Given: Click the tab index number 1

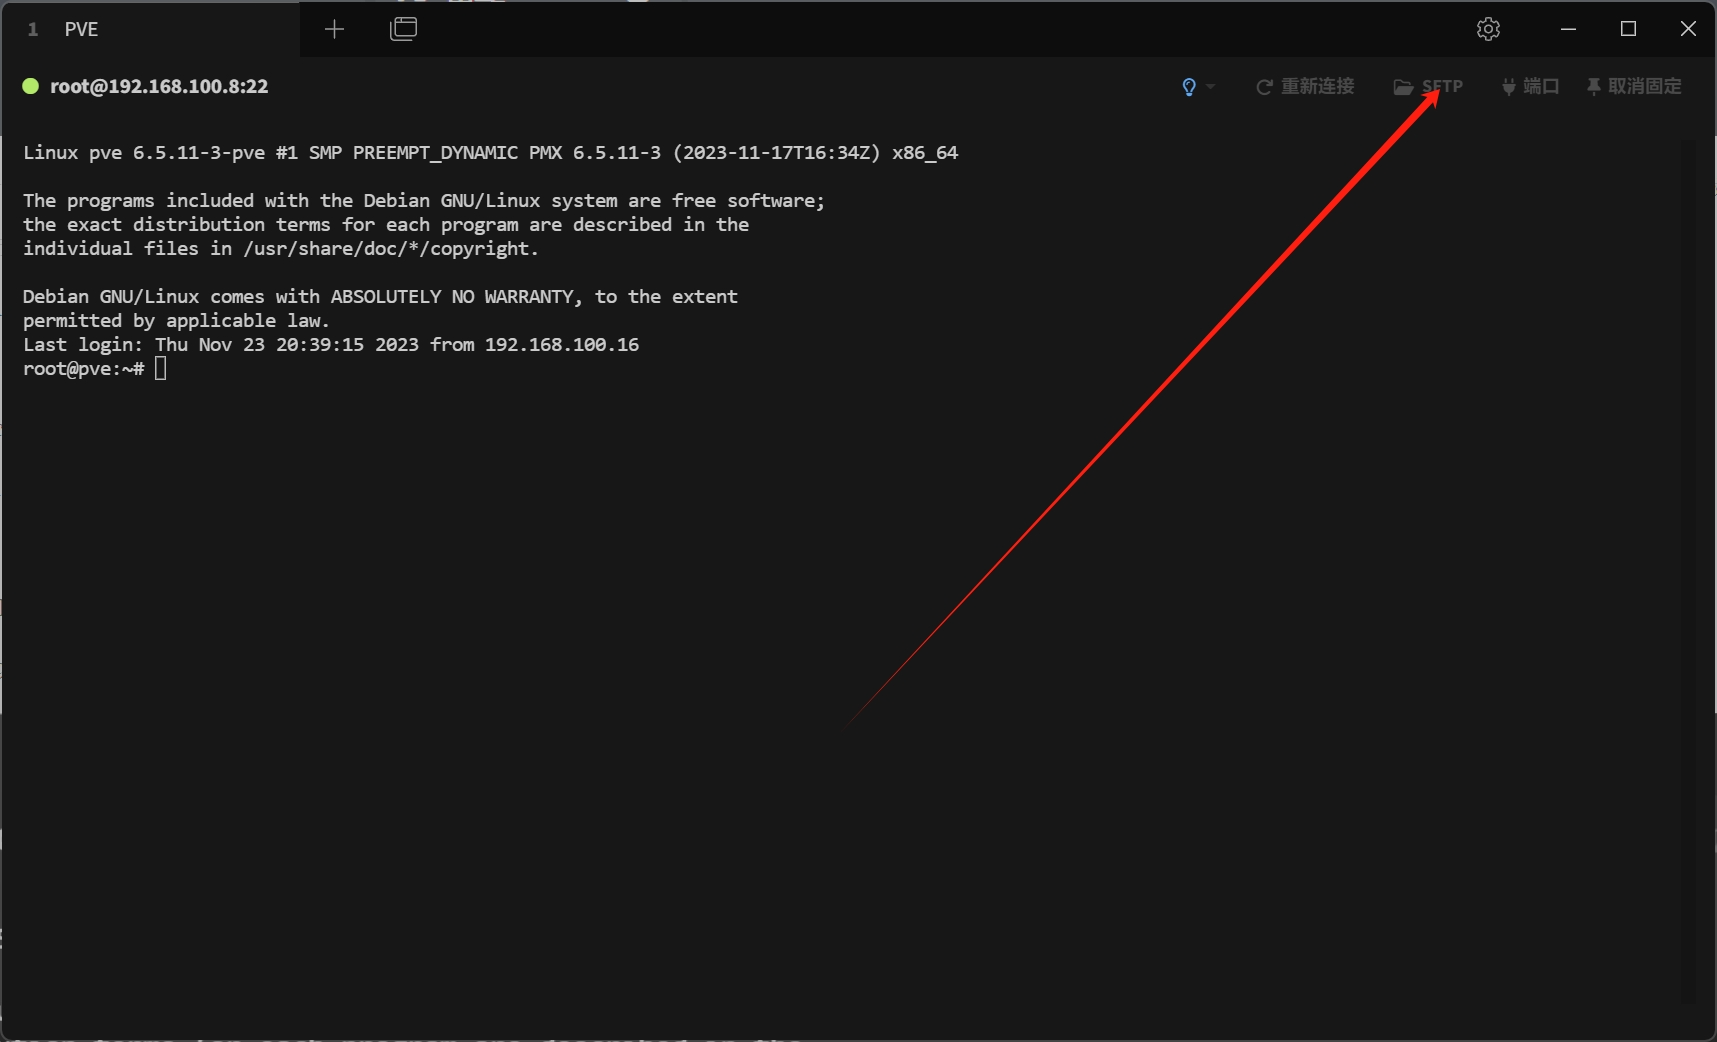Looking at the screenshot, I should click(33, 29).
